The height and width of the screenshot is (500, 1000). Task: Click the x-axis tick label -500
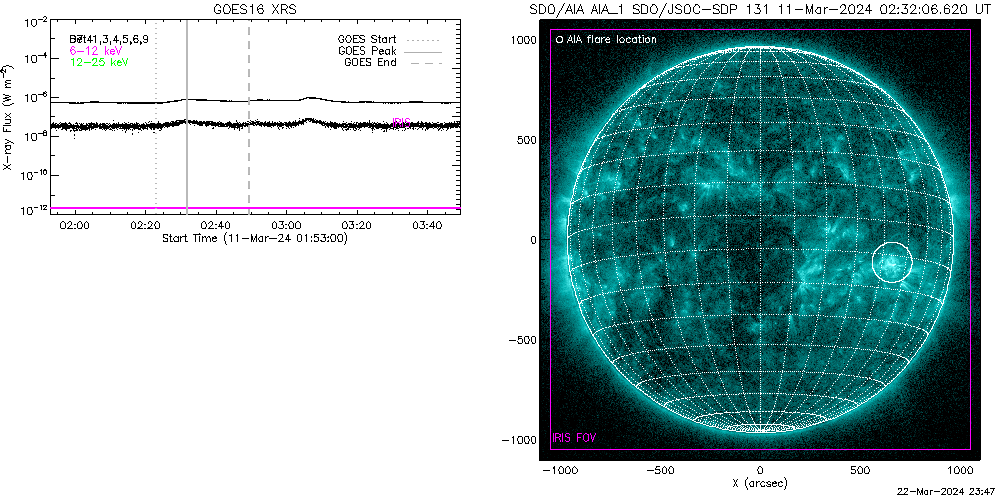(x=659, y=471)
